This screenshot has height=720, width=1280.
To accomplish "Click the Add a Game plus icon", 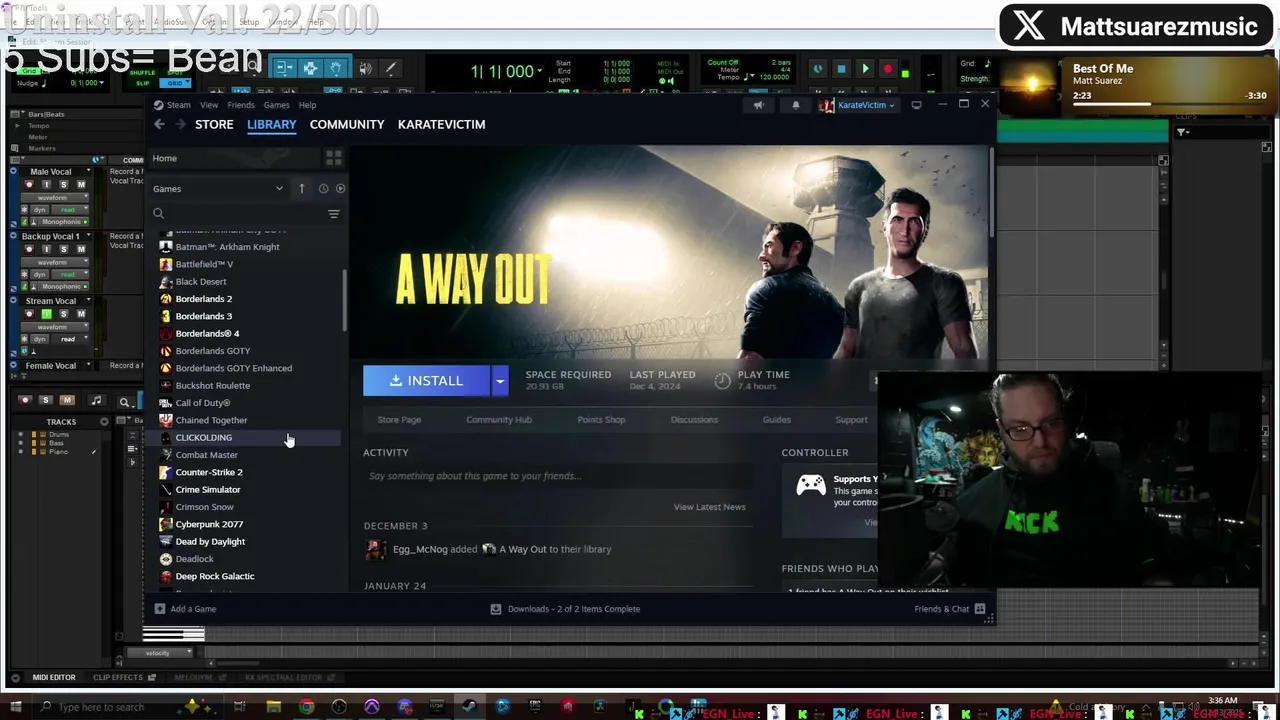I will (159, 609).
